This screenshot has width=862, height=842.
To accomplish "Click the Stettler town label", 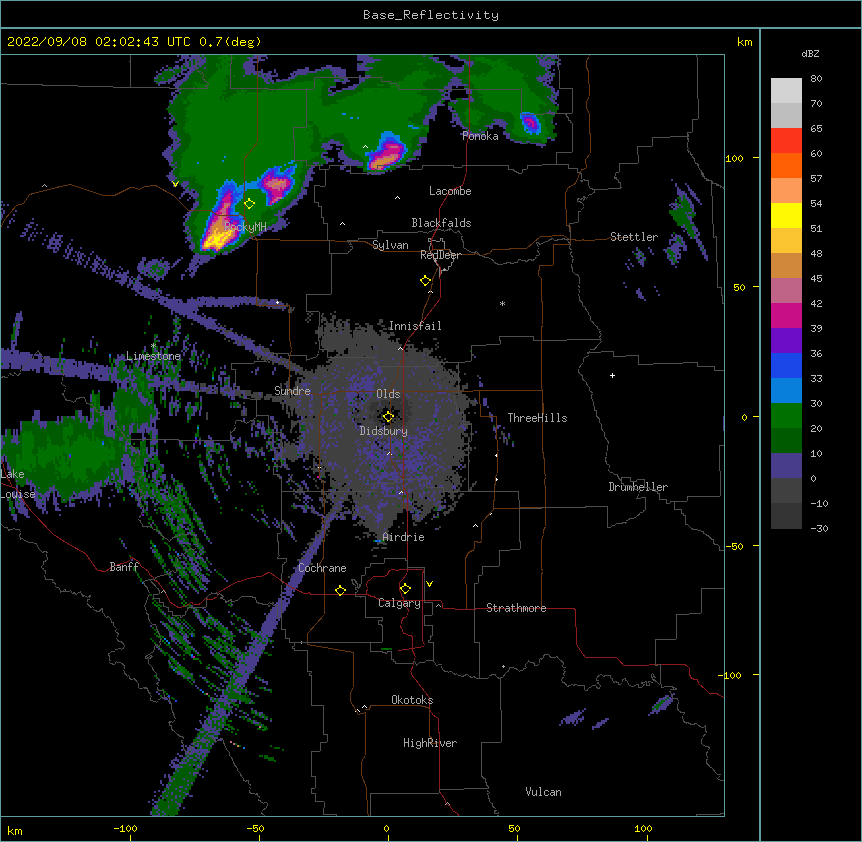I will [x=633, y=237].
